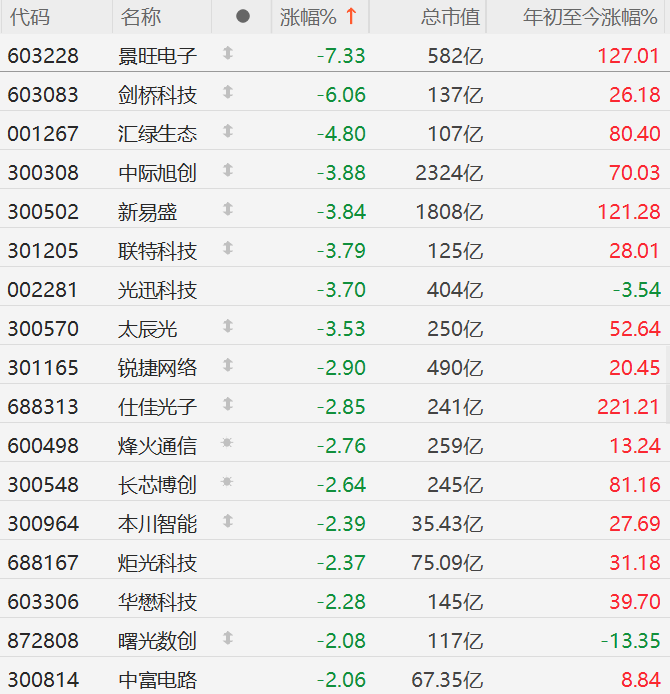Click stock code 300502
This screenshot has width=670, height=694.
tap(43, 212)
